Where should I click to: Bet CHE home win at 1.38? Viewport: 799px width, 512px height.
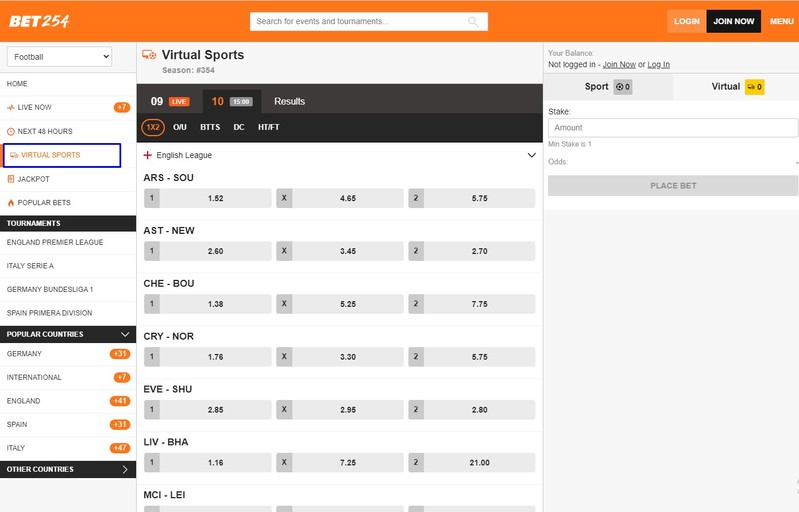[x=207, y=304]
